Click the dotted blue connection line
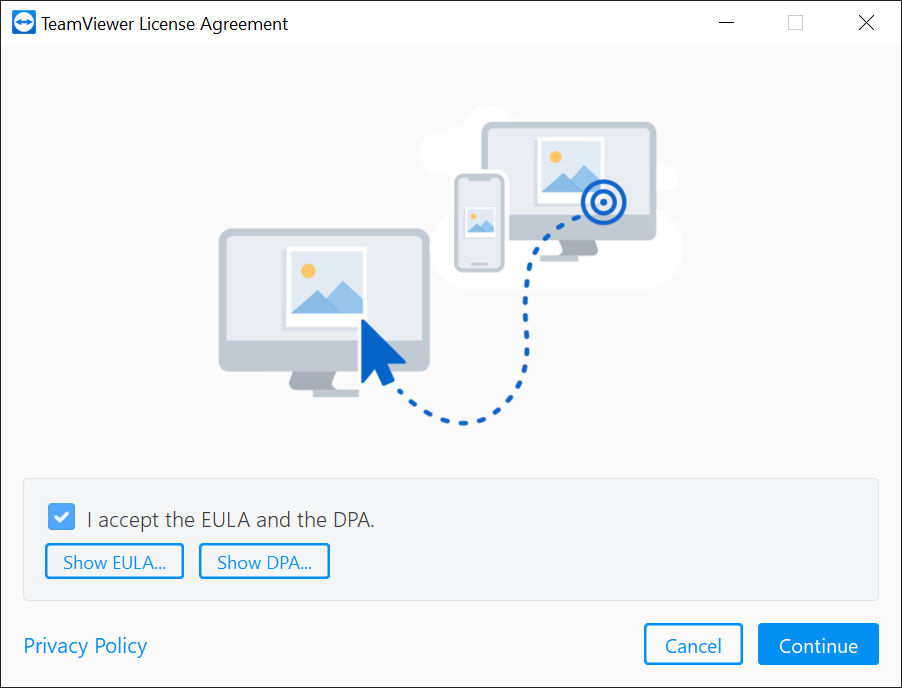Screen dimensions: 902x688 522,345
